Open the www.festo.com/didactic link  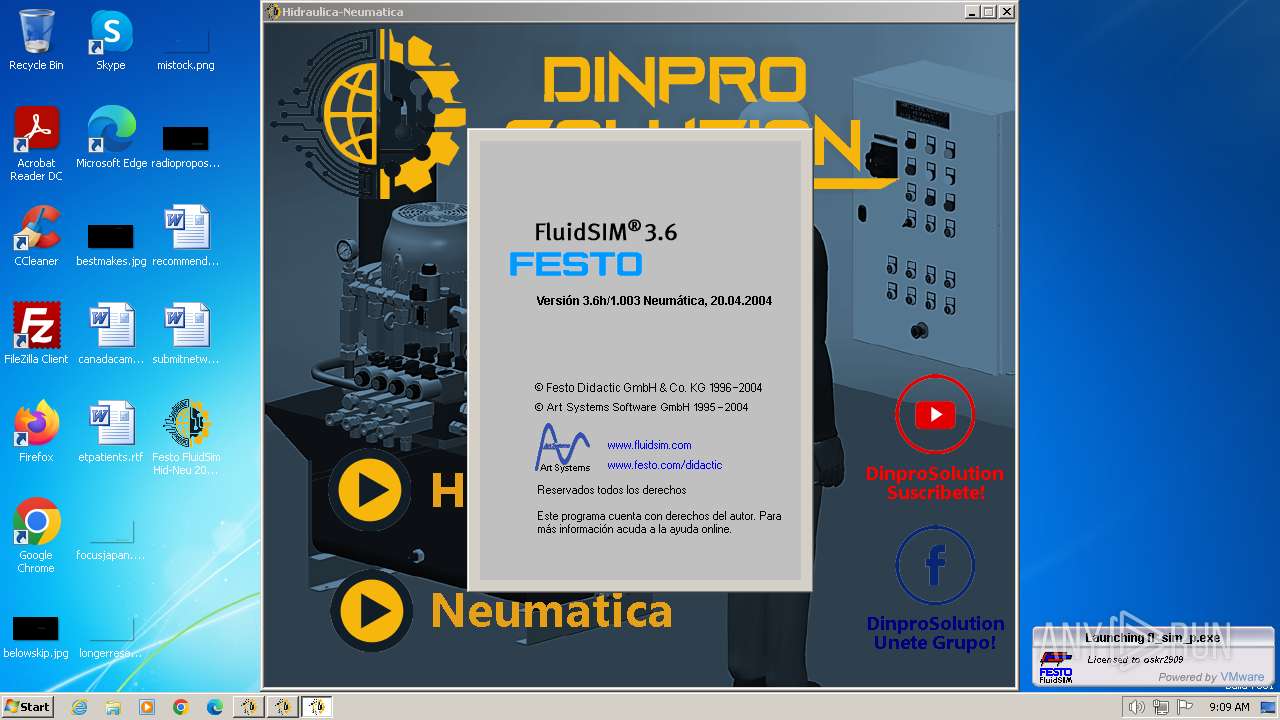[664, 465]
